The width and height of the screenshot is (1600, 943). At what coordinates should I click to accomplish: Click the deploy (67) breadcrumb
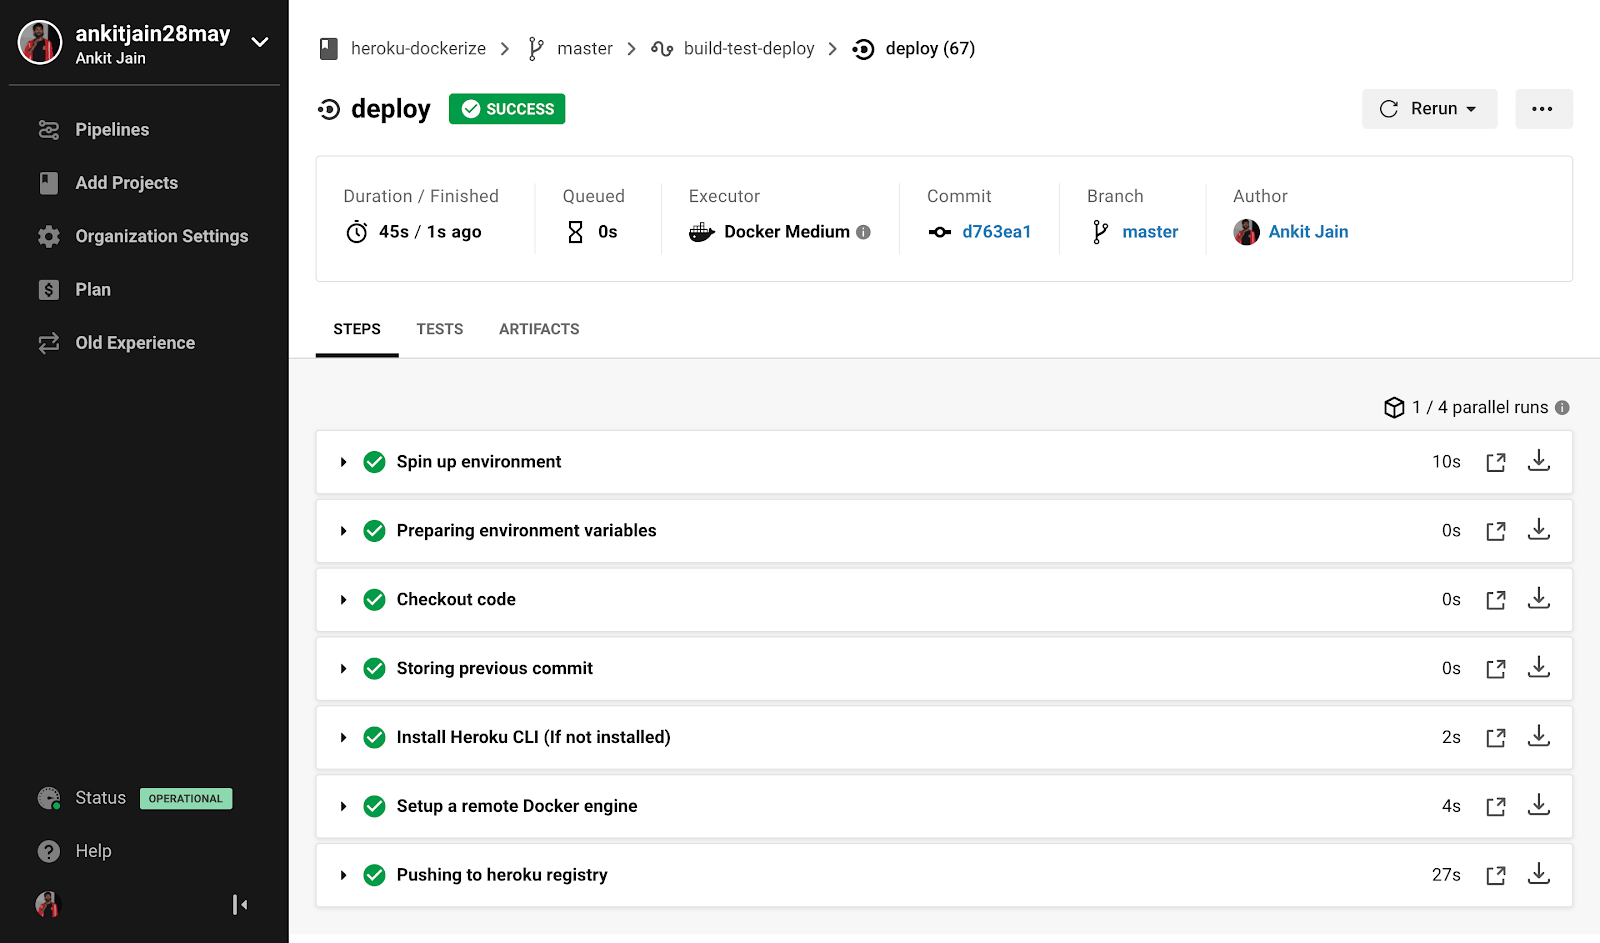(x=929, y=49)
